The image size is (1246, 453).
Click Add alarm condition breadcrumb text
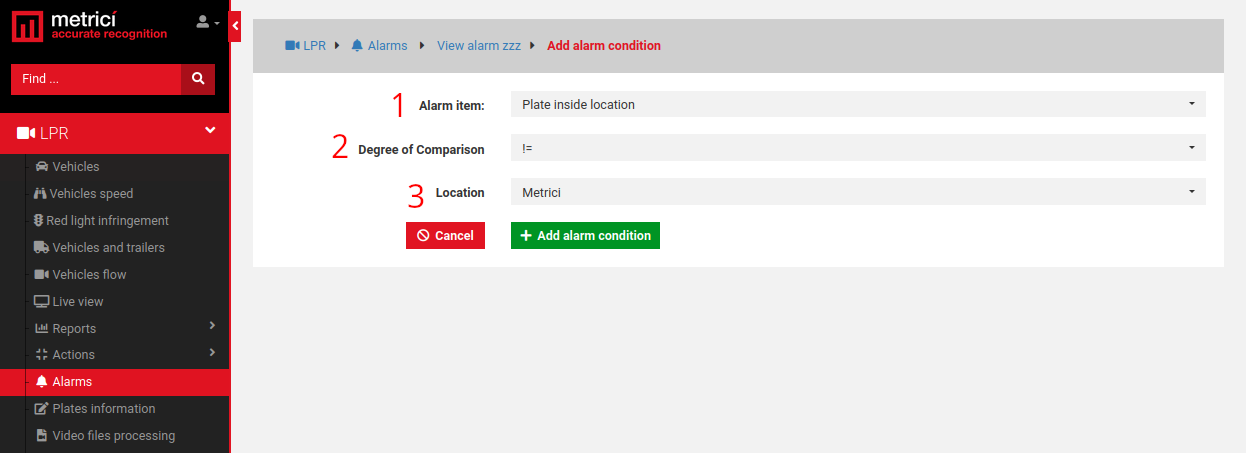[x=604, y=46]
